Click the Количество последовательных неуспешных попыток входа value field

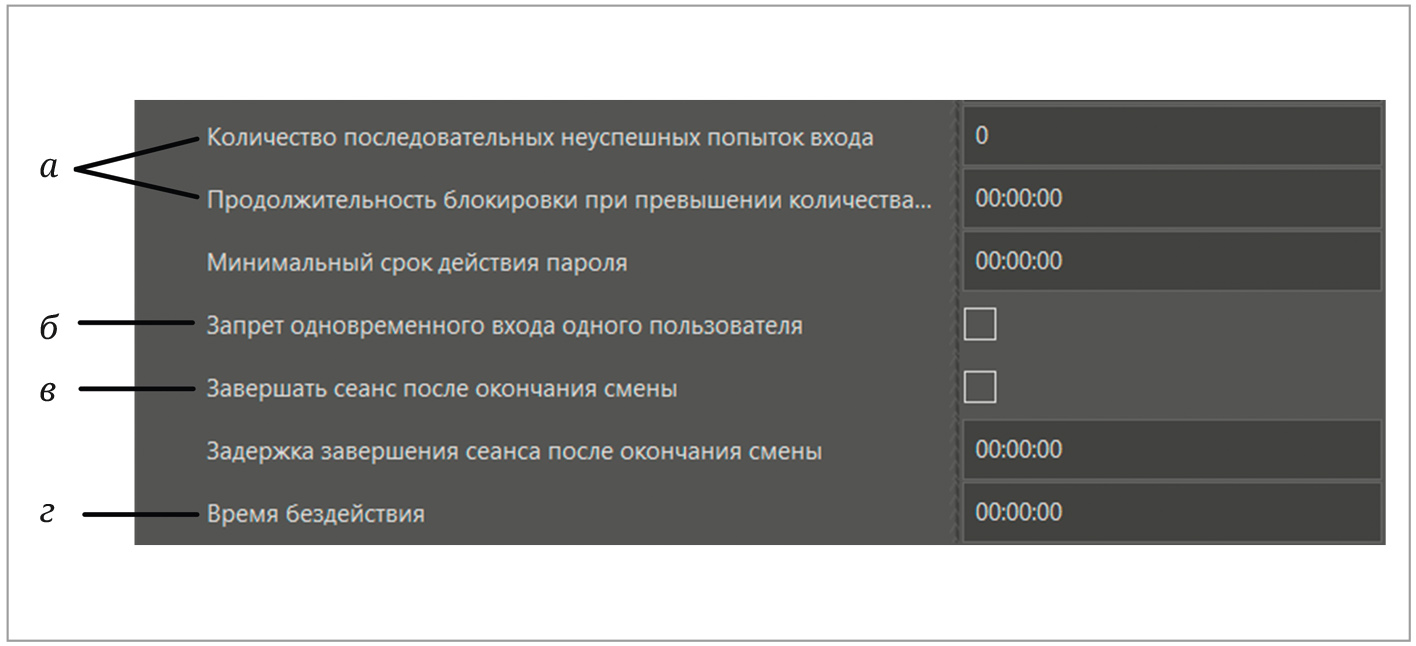click(1171, 136)
